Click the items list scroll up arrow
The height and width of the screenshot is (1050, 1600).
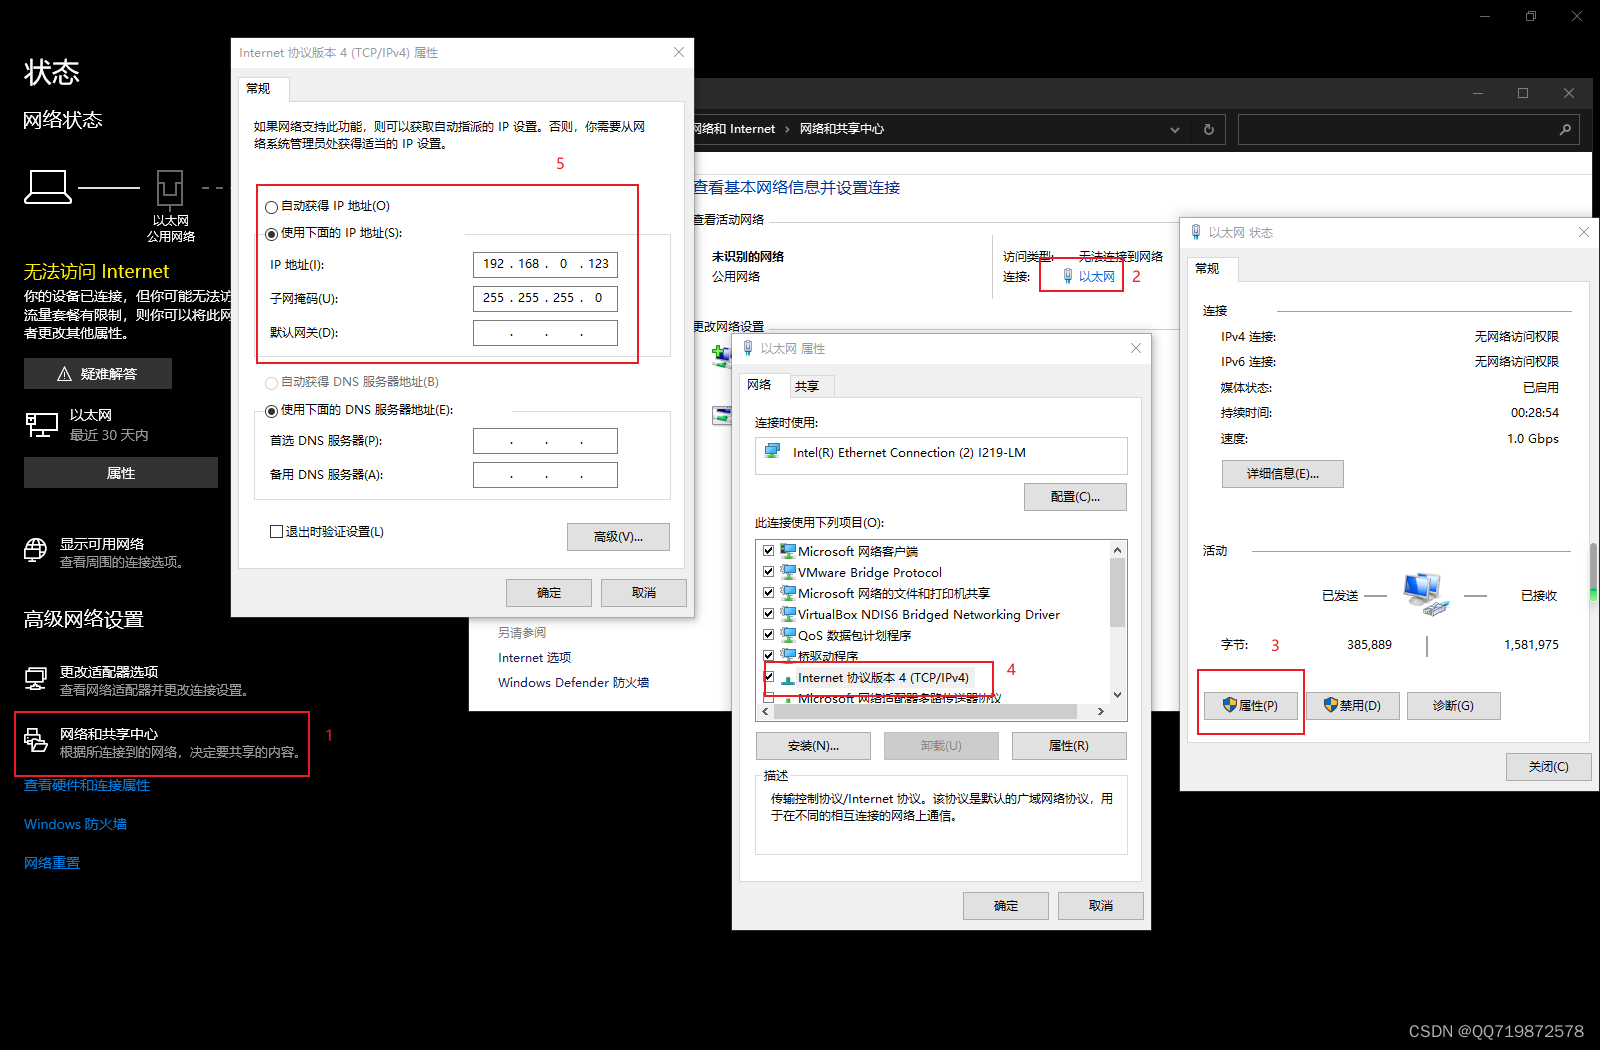pyautogui.click(x=1118, y=550)
